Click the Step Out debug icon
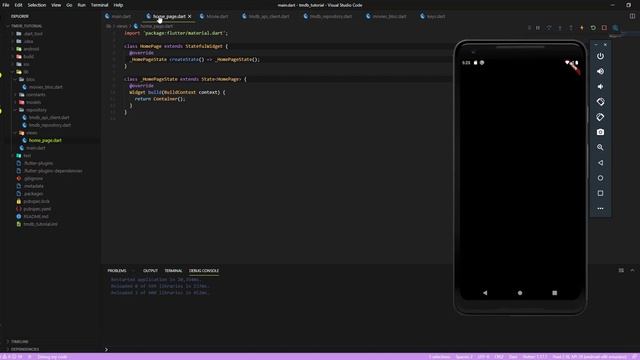The height and width of the screenshot is (360, 640). coord(571,28)
